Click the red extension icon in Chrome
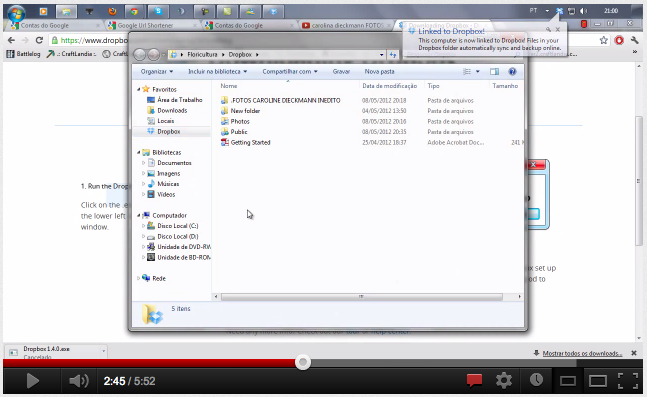 [619, 40]
